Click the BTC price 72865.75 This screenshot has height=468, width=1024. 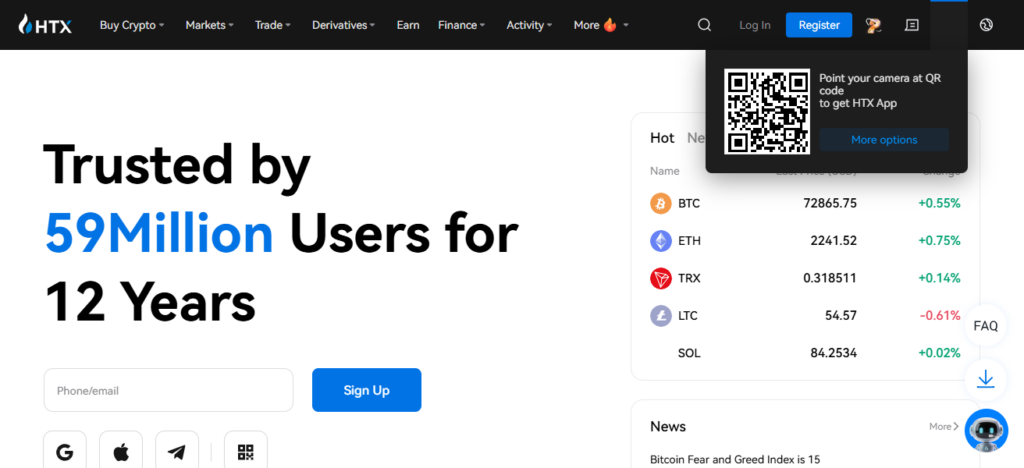[830, 204]
